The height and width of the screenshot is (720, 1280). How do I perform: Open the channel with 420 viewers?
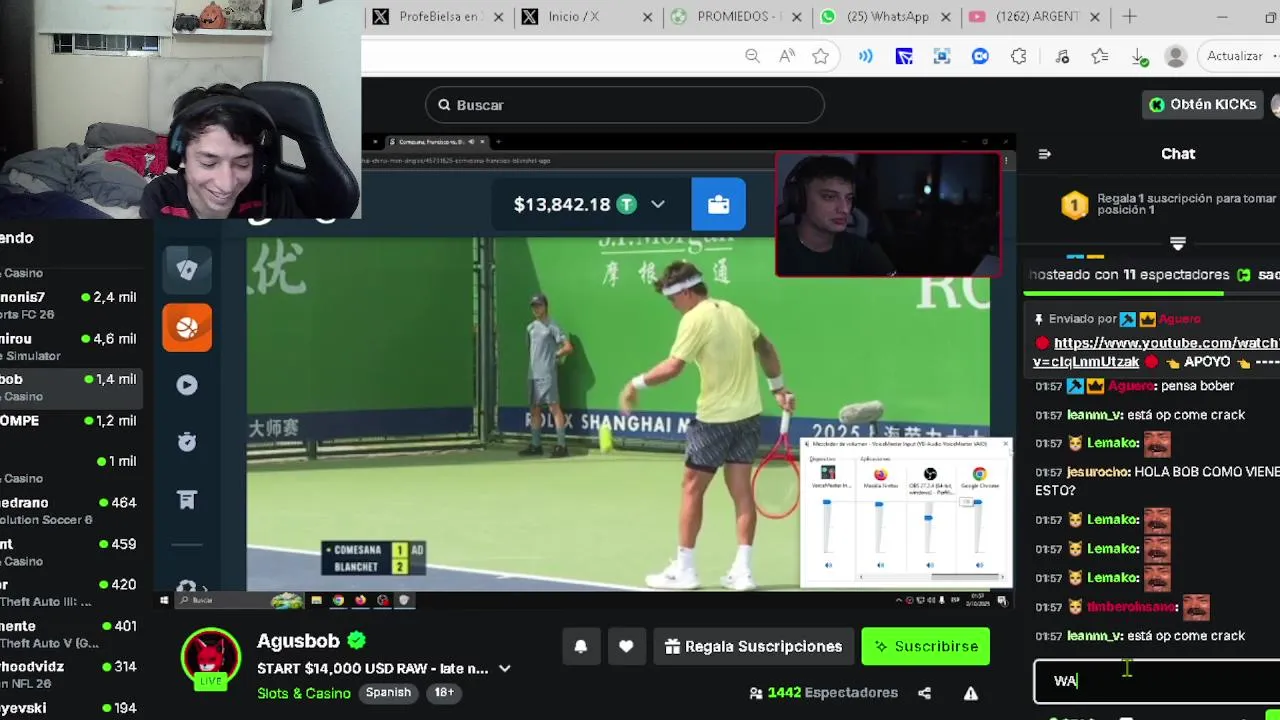70,592
